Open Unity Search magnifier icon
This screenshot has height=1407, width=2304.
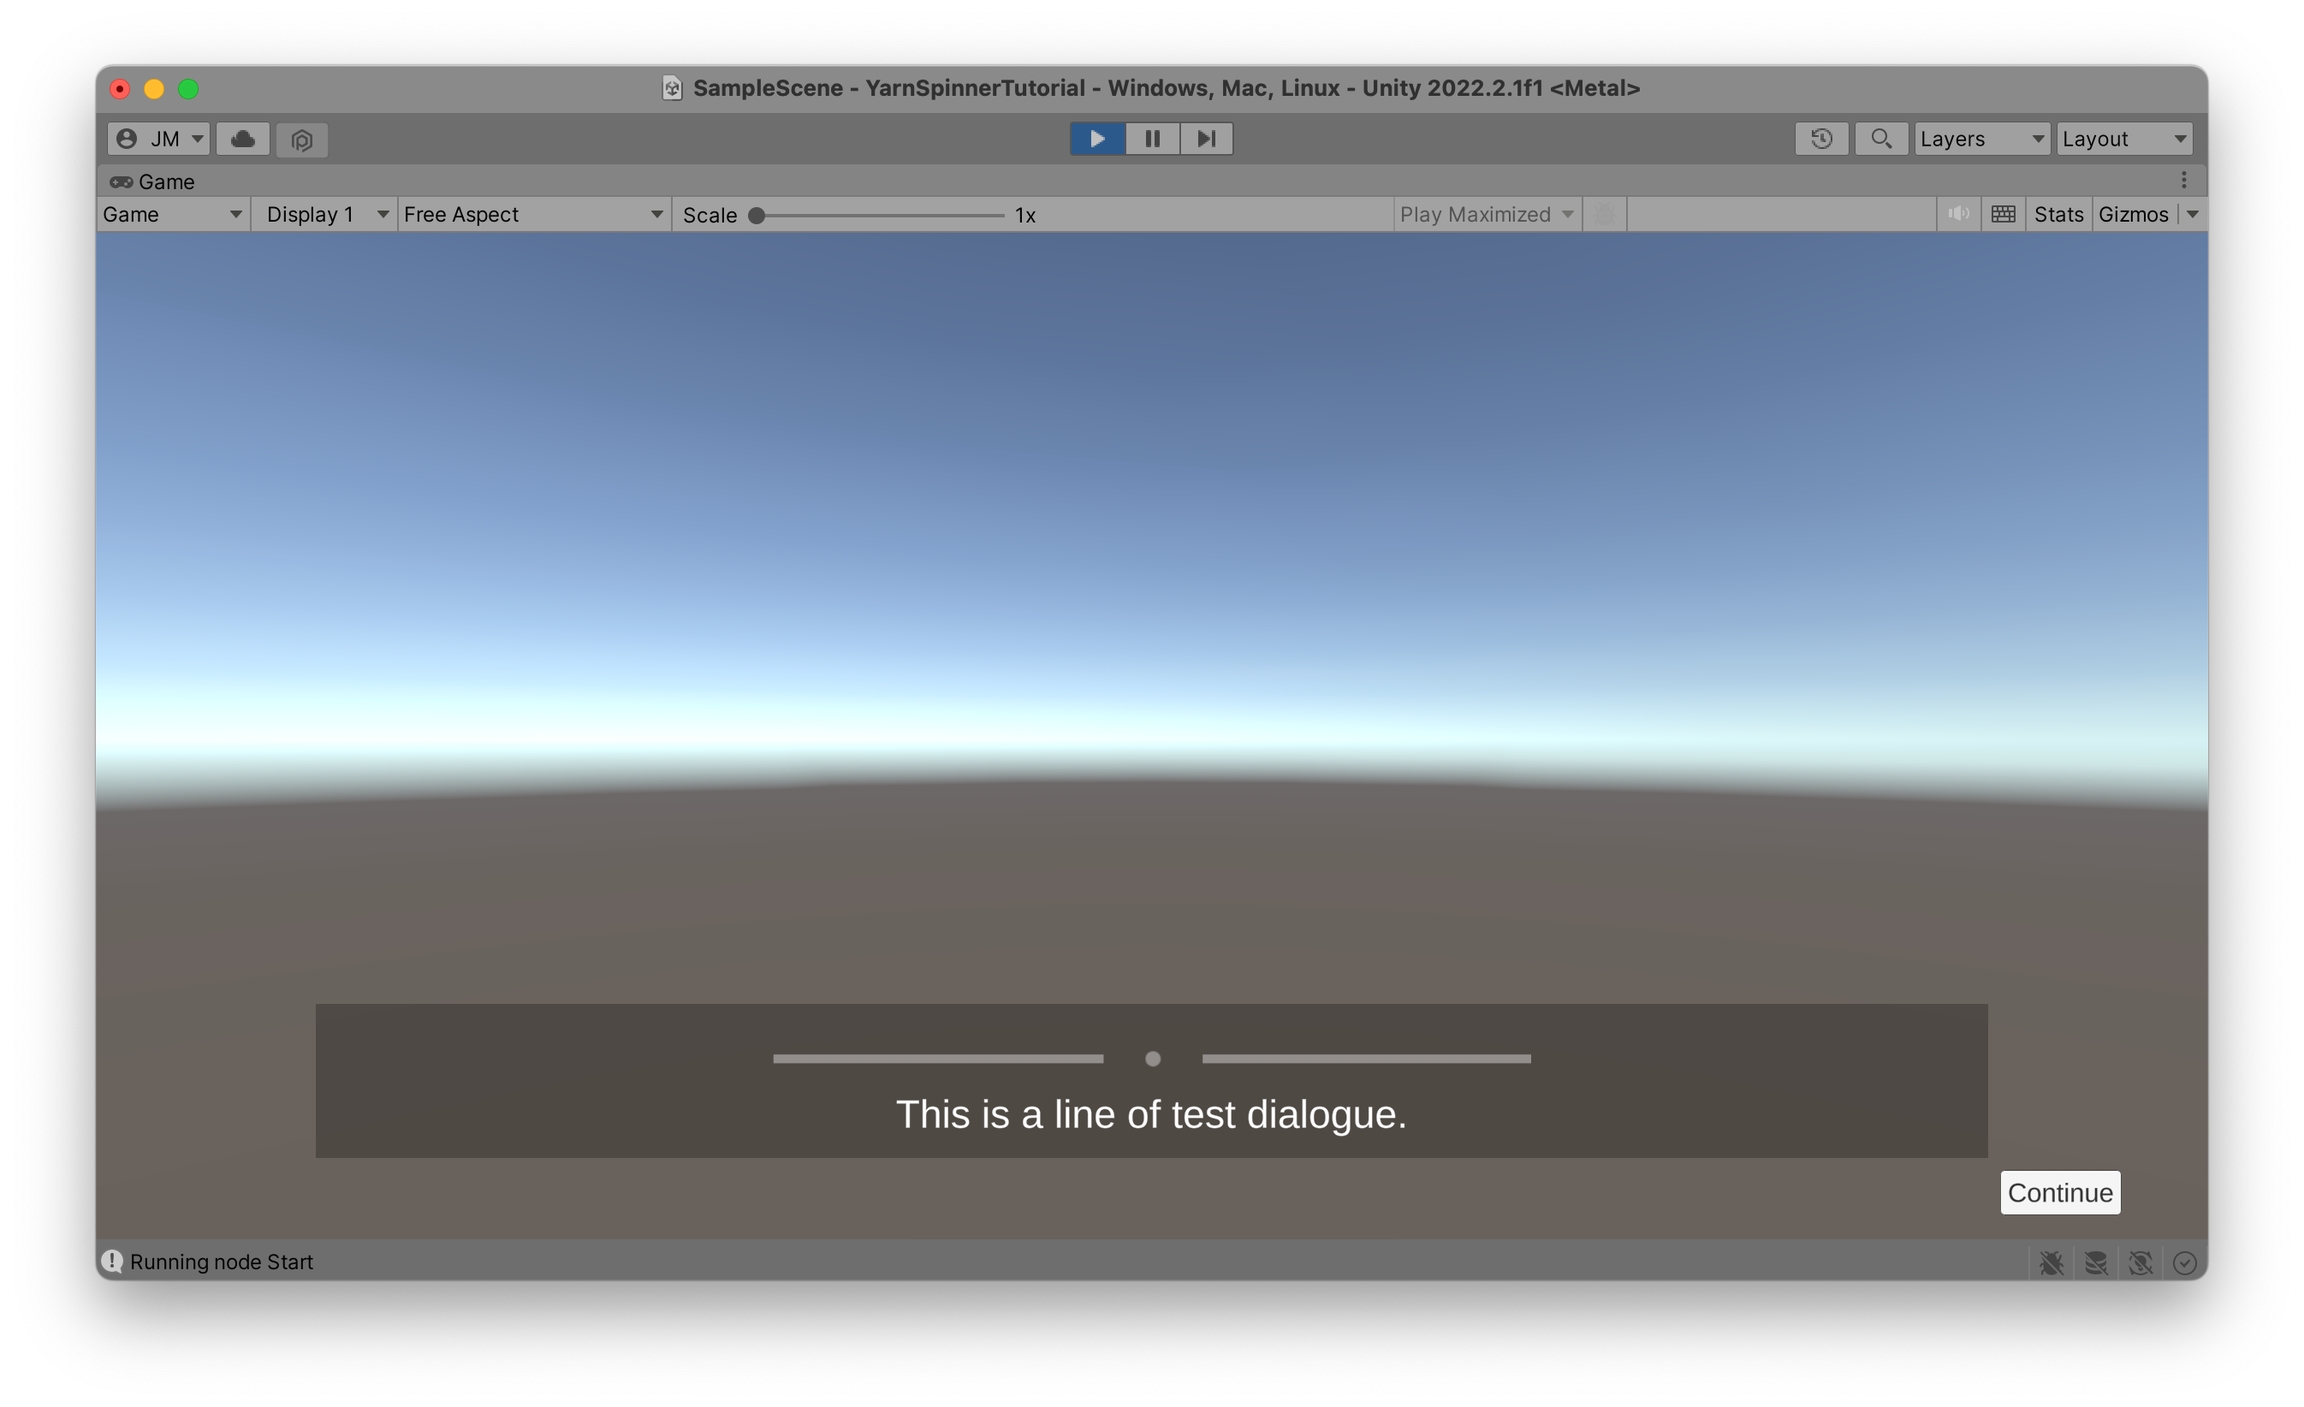(1880, 139)
